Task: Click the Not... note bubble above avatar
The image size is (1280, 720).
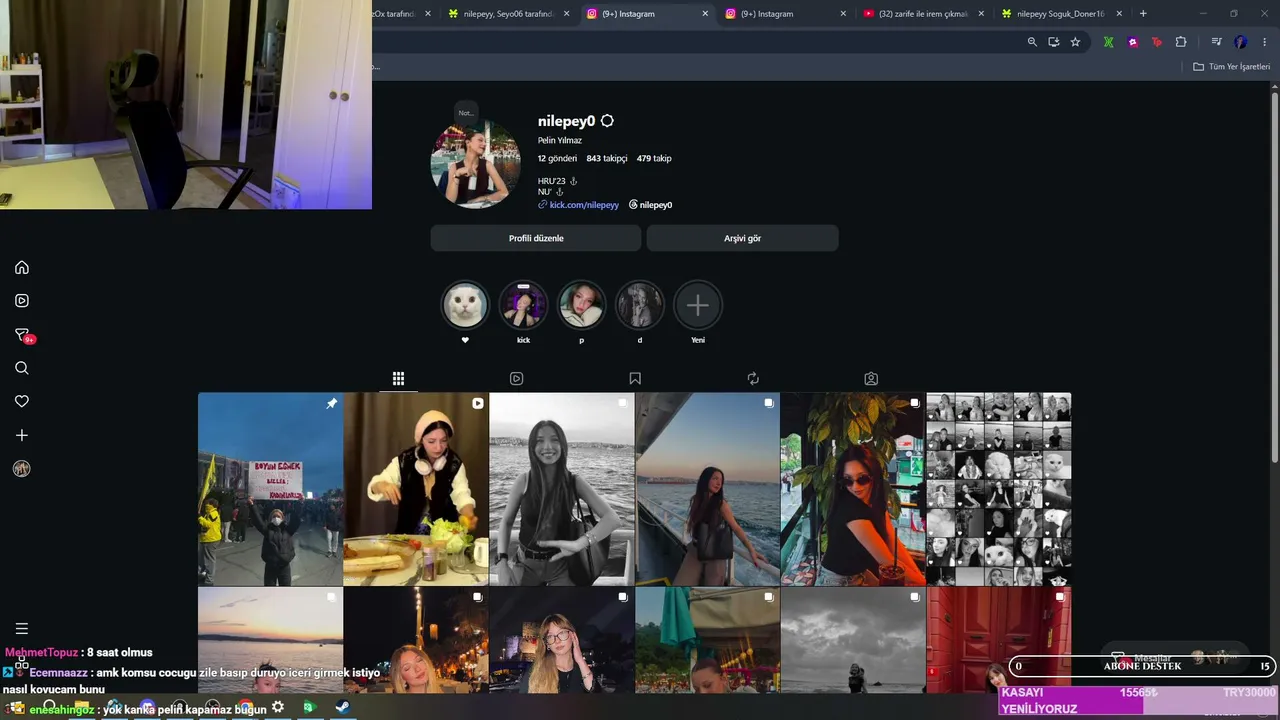Action: point(466,113)
